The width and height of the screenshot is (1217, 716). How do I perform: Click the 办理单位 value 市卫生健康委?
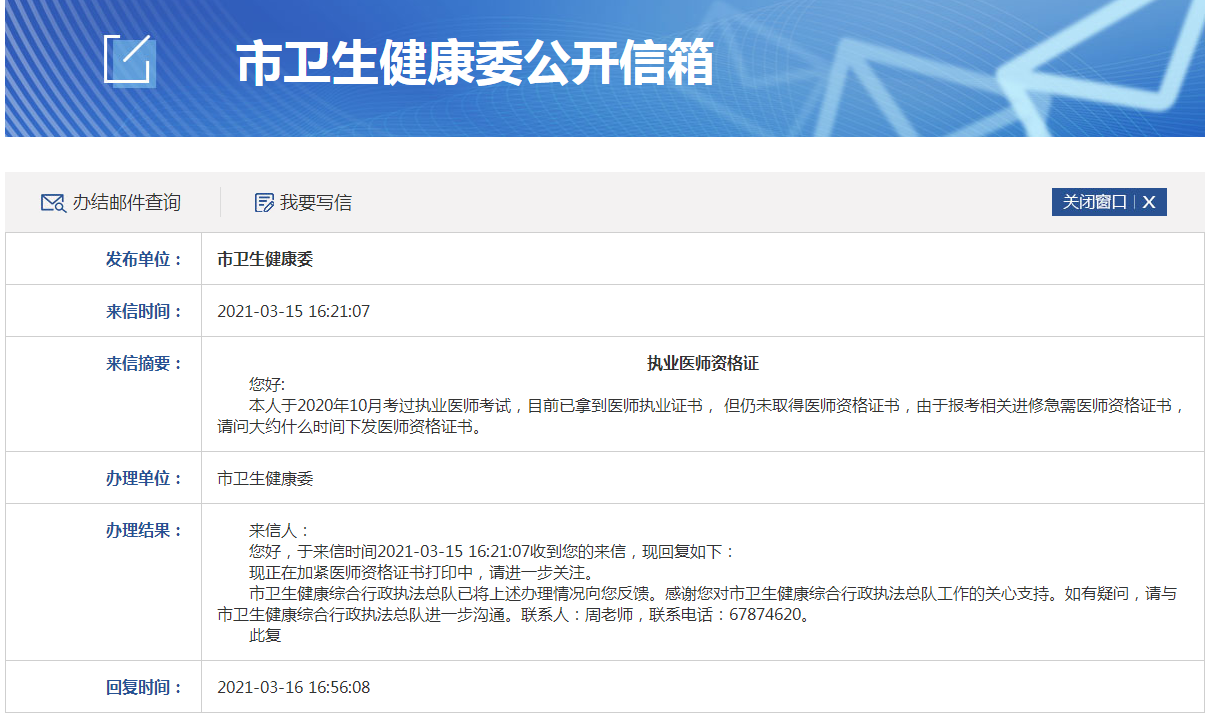(265, 478)
